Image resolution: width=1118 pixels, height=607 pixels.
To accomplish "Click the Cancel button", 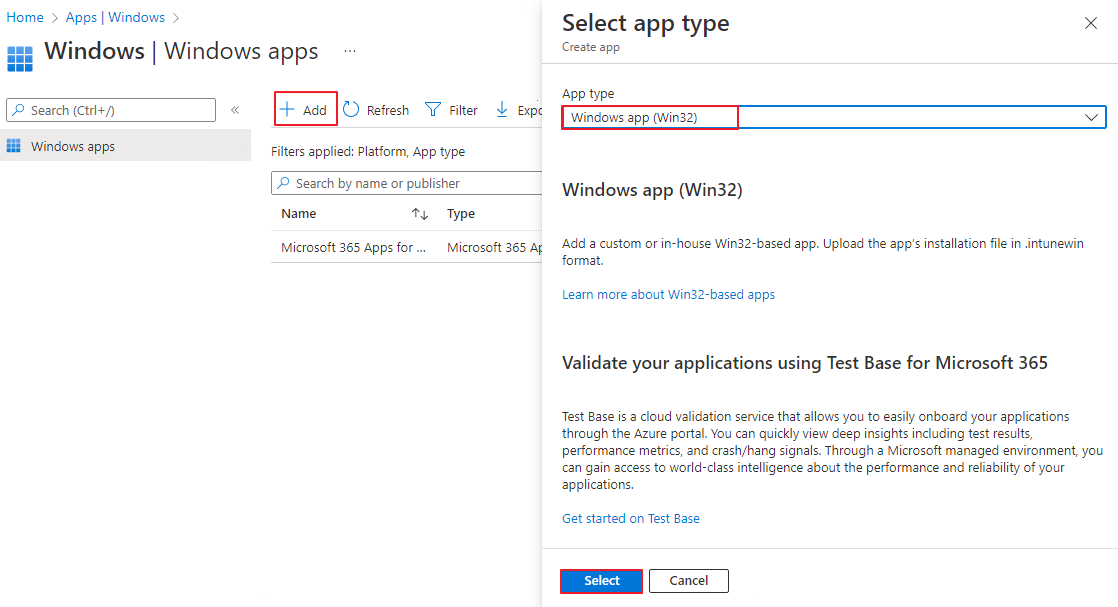I will (x=689, y=581).
